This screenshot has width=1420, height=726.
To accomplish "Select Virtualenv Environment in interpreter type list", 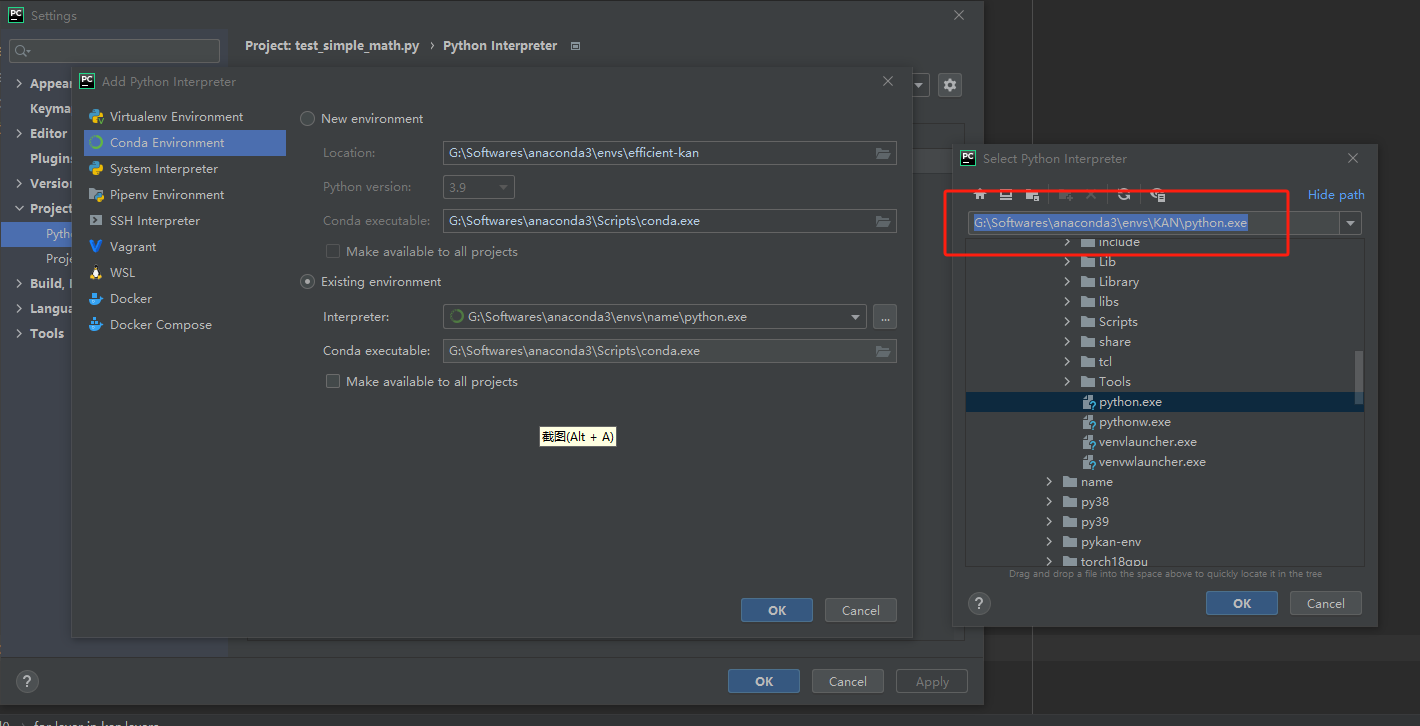I will tap(185, 117).
